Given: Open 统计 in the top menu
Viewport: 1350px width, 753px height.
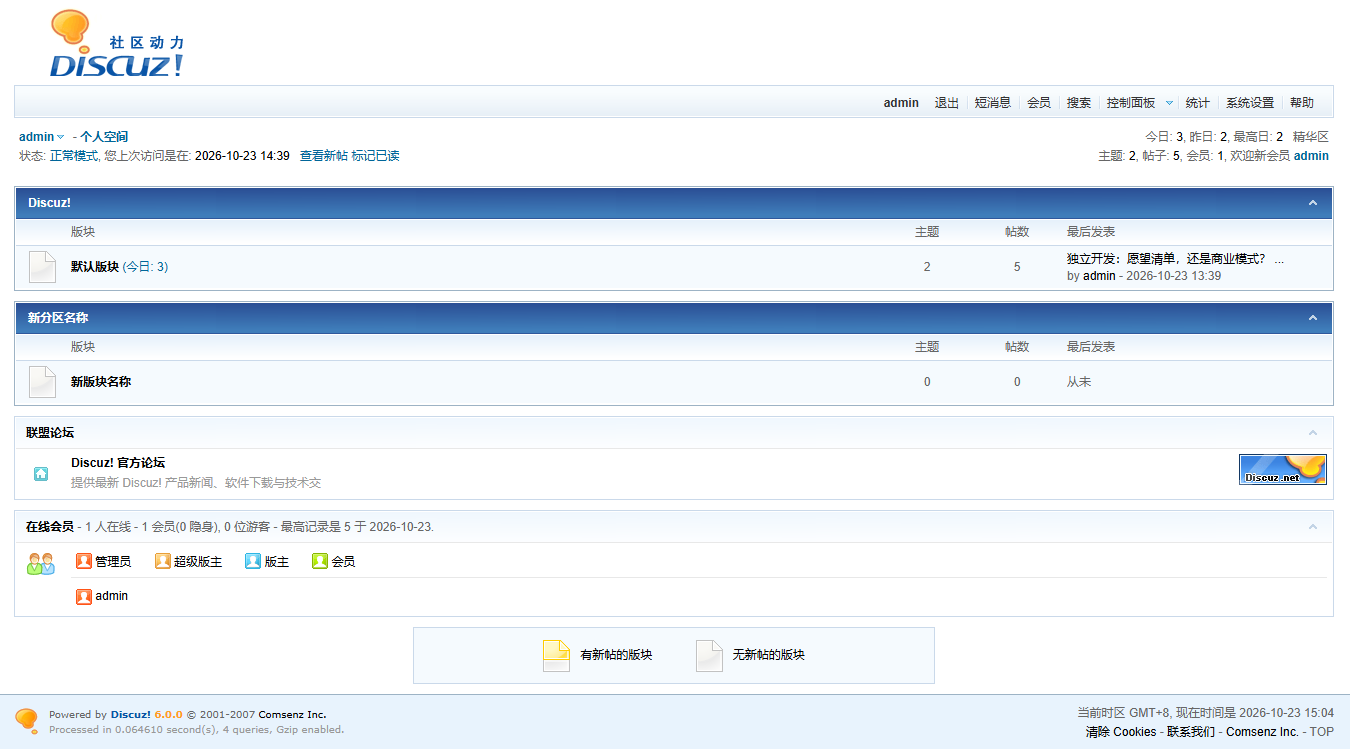Looking at the screenshot, I should pyautogui.click(x=1197, y=103).
